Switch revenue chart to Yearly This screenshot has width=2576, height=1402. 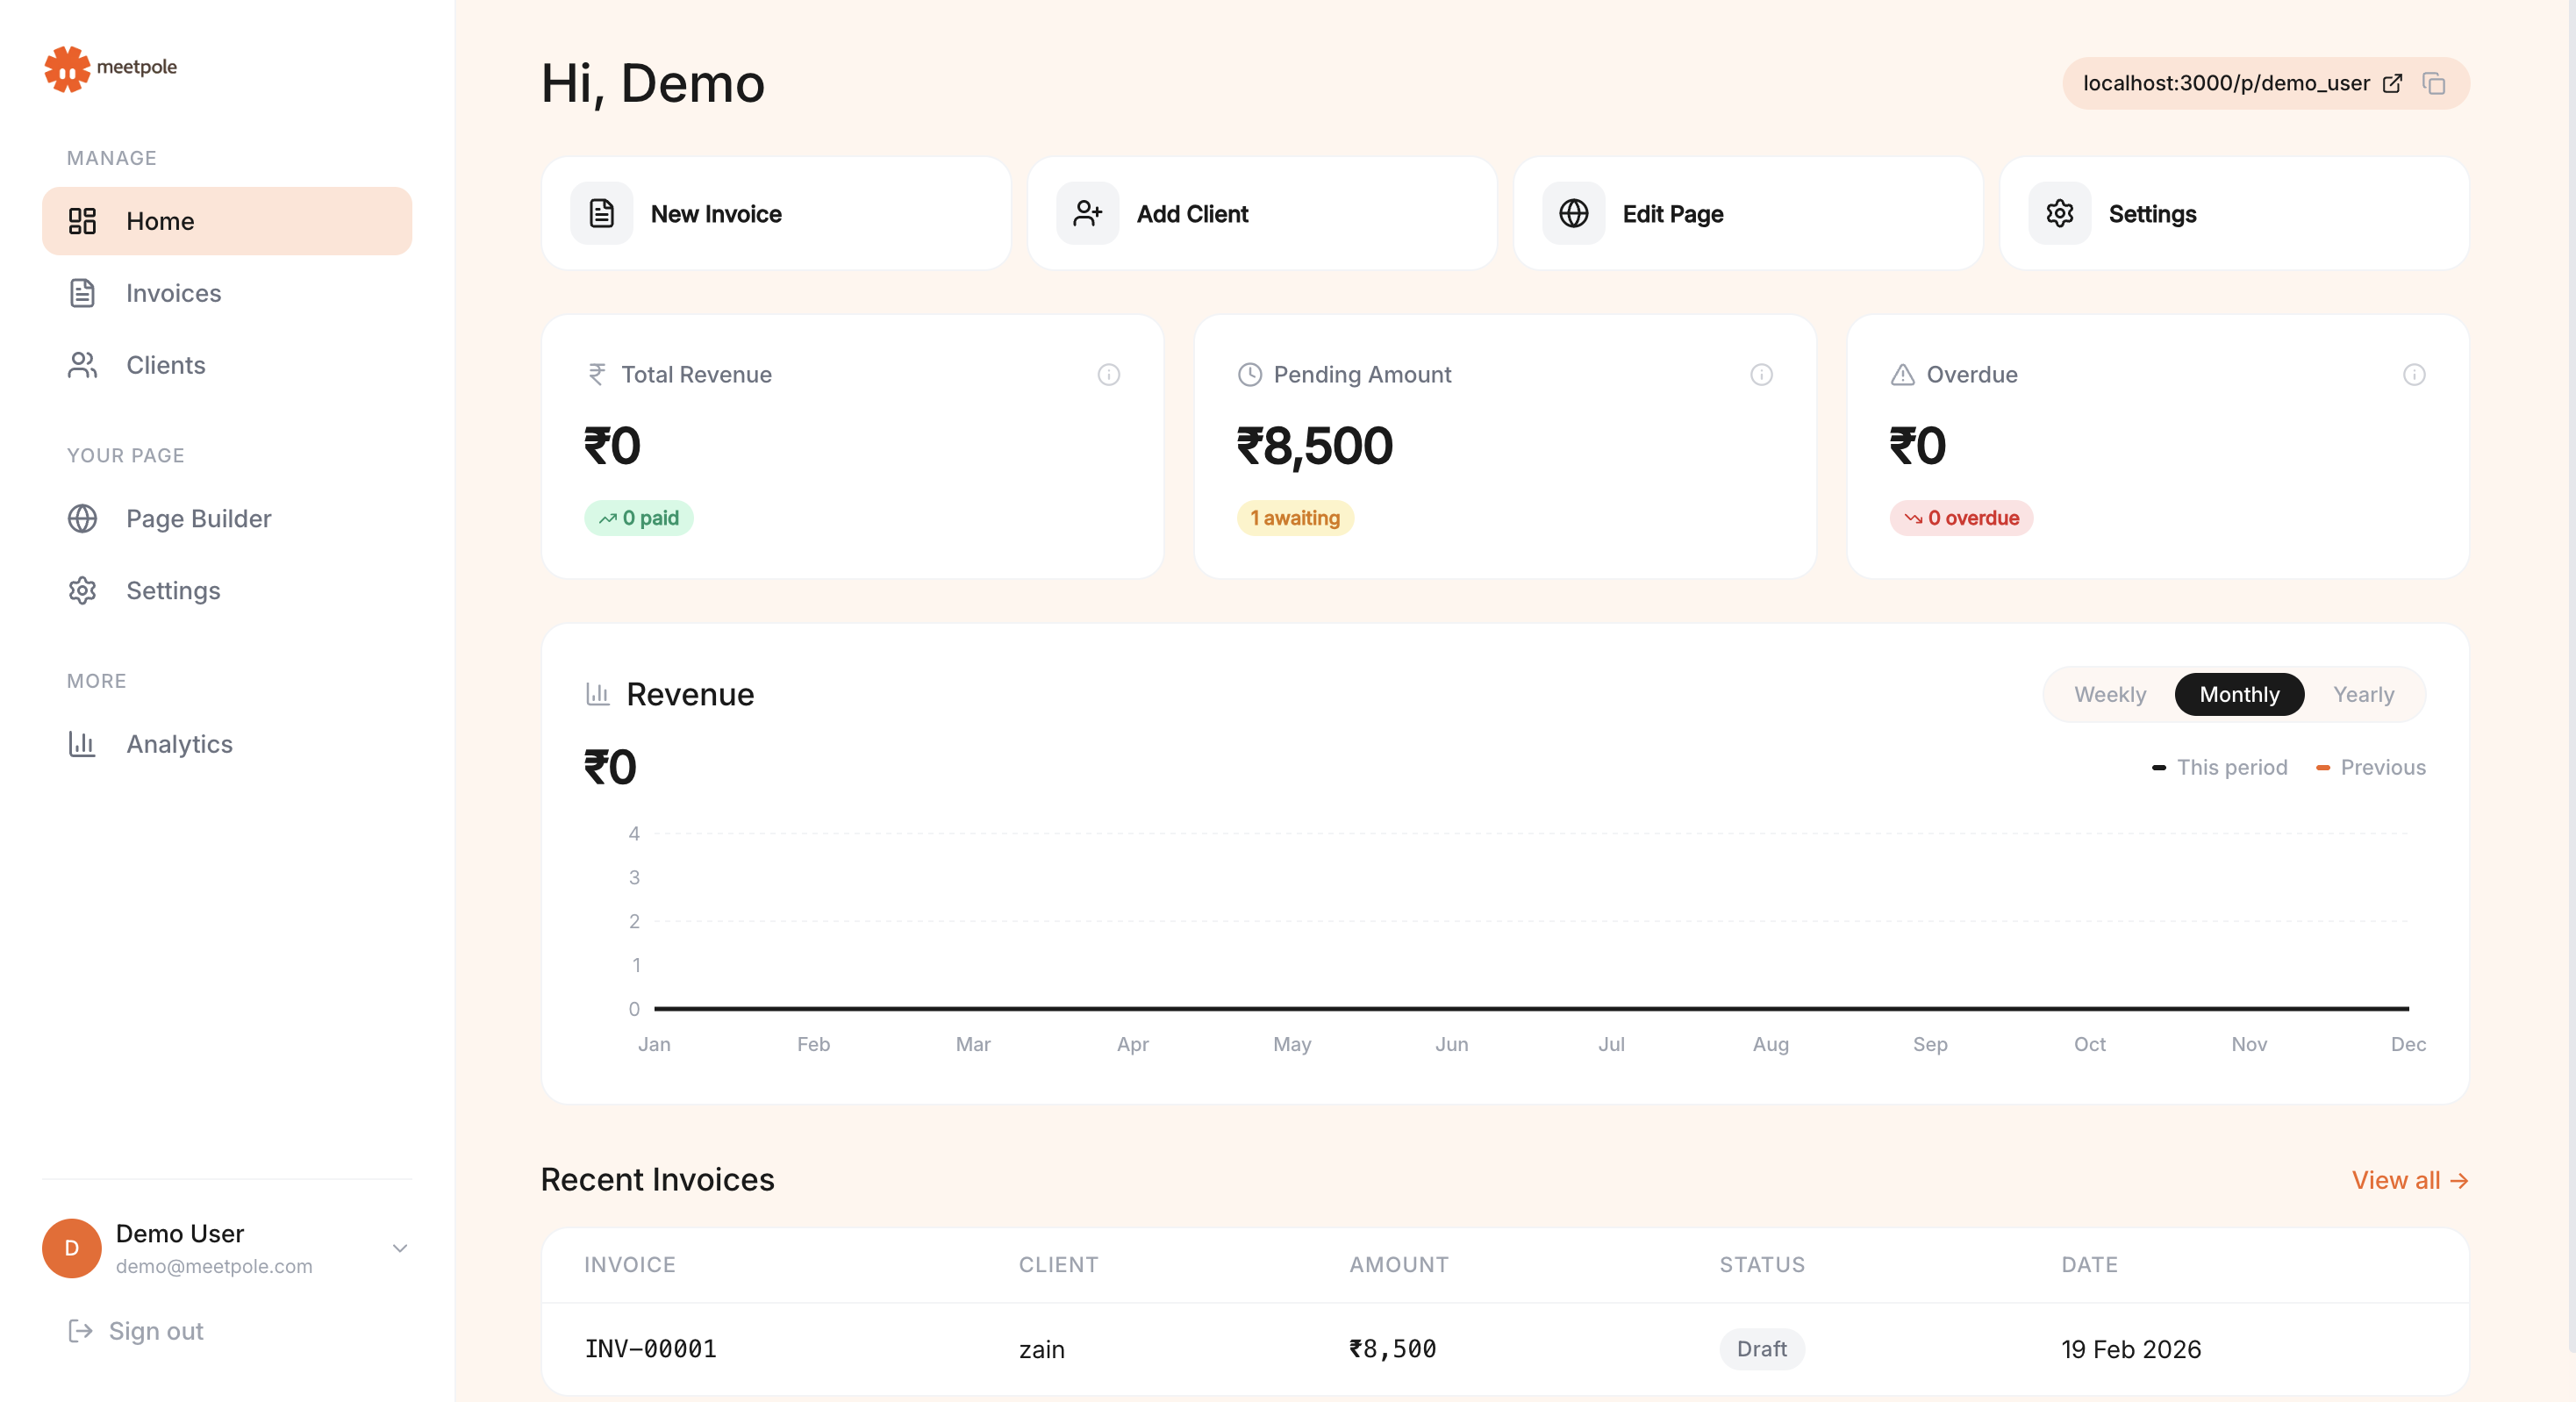(2362, 695)
